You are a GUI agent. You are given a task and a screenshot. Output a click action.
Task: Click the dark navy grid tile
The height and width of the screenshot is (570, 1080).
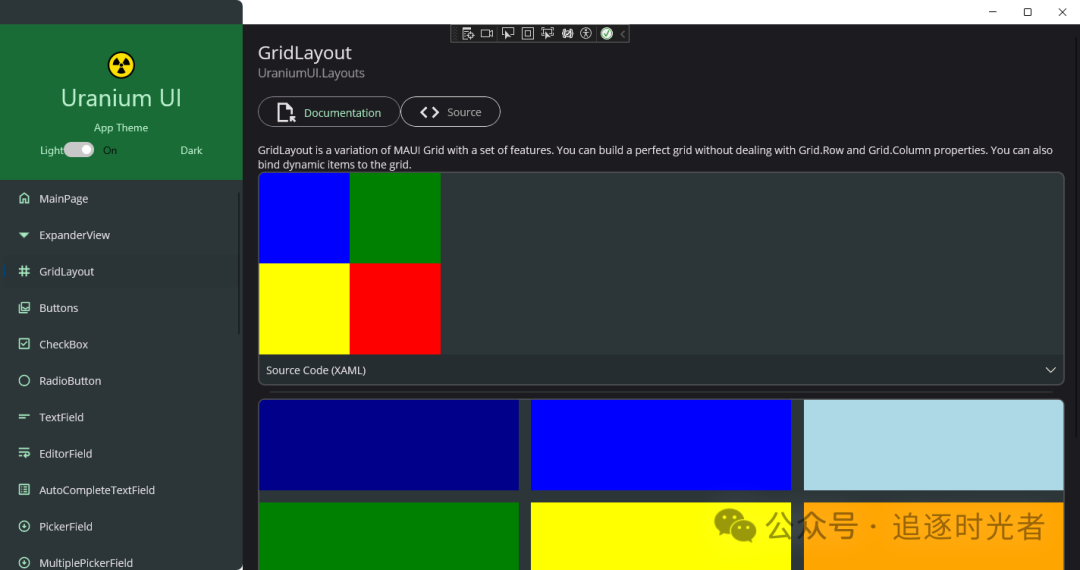point(389,445)
